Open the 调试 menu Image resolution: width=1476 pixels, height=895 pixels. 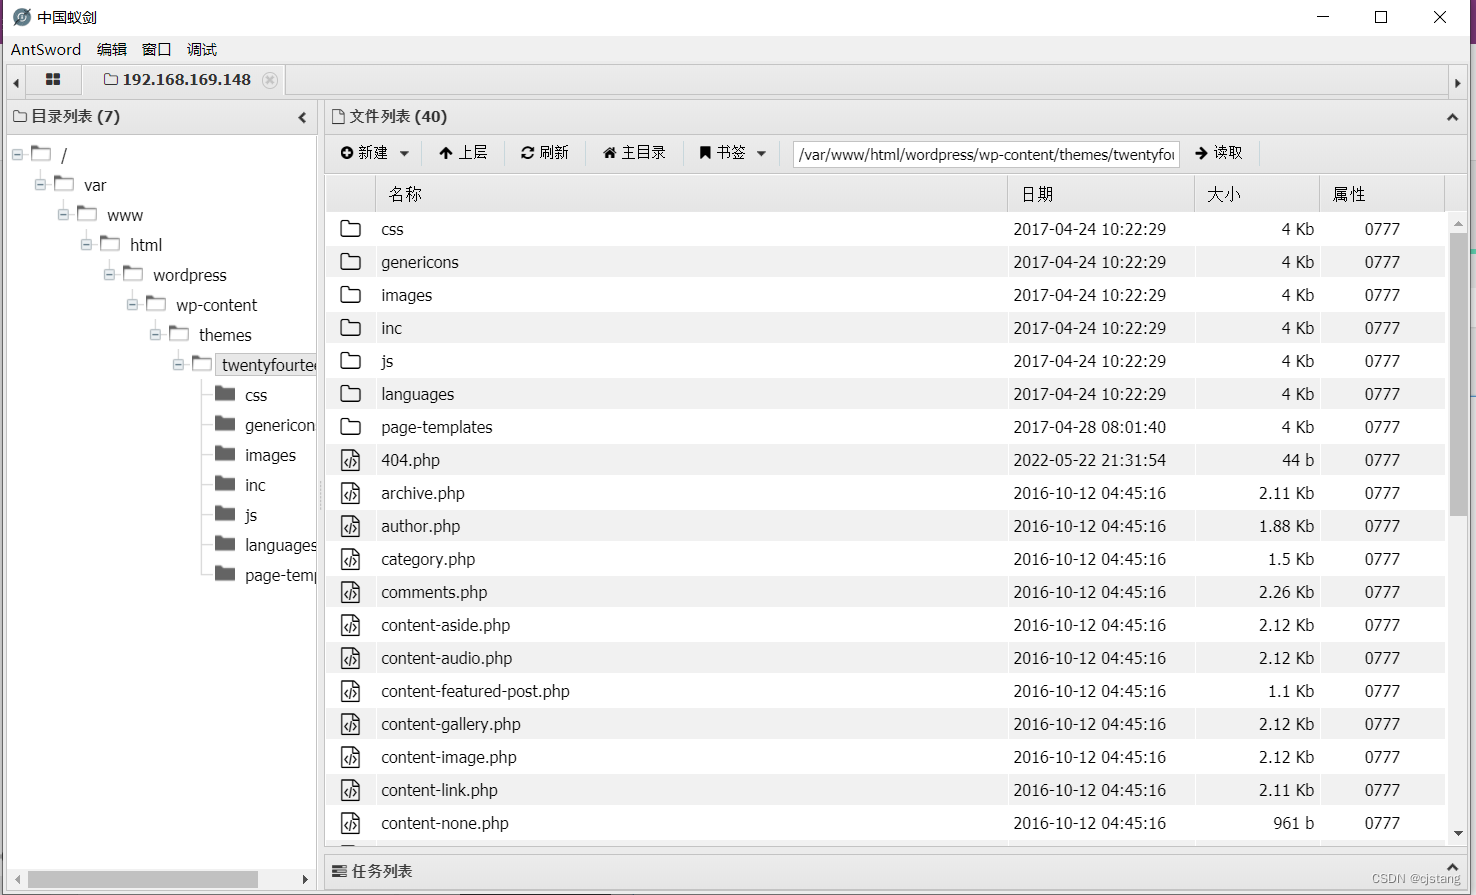(202, 49)
